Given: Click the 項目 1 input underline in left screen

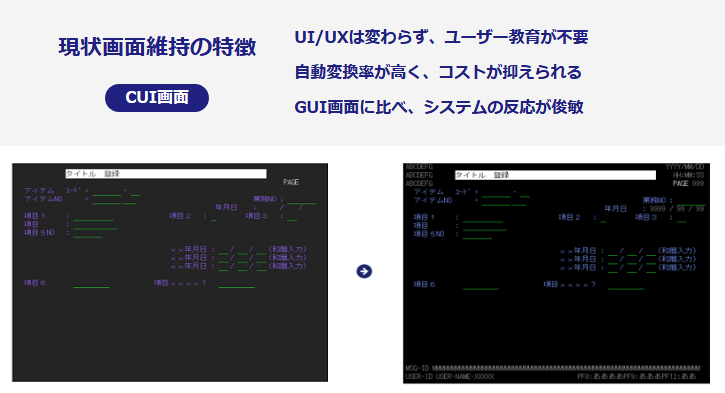Looking at the screenshot, I should [x=93, y=220].
